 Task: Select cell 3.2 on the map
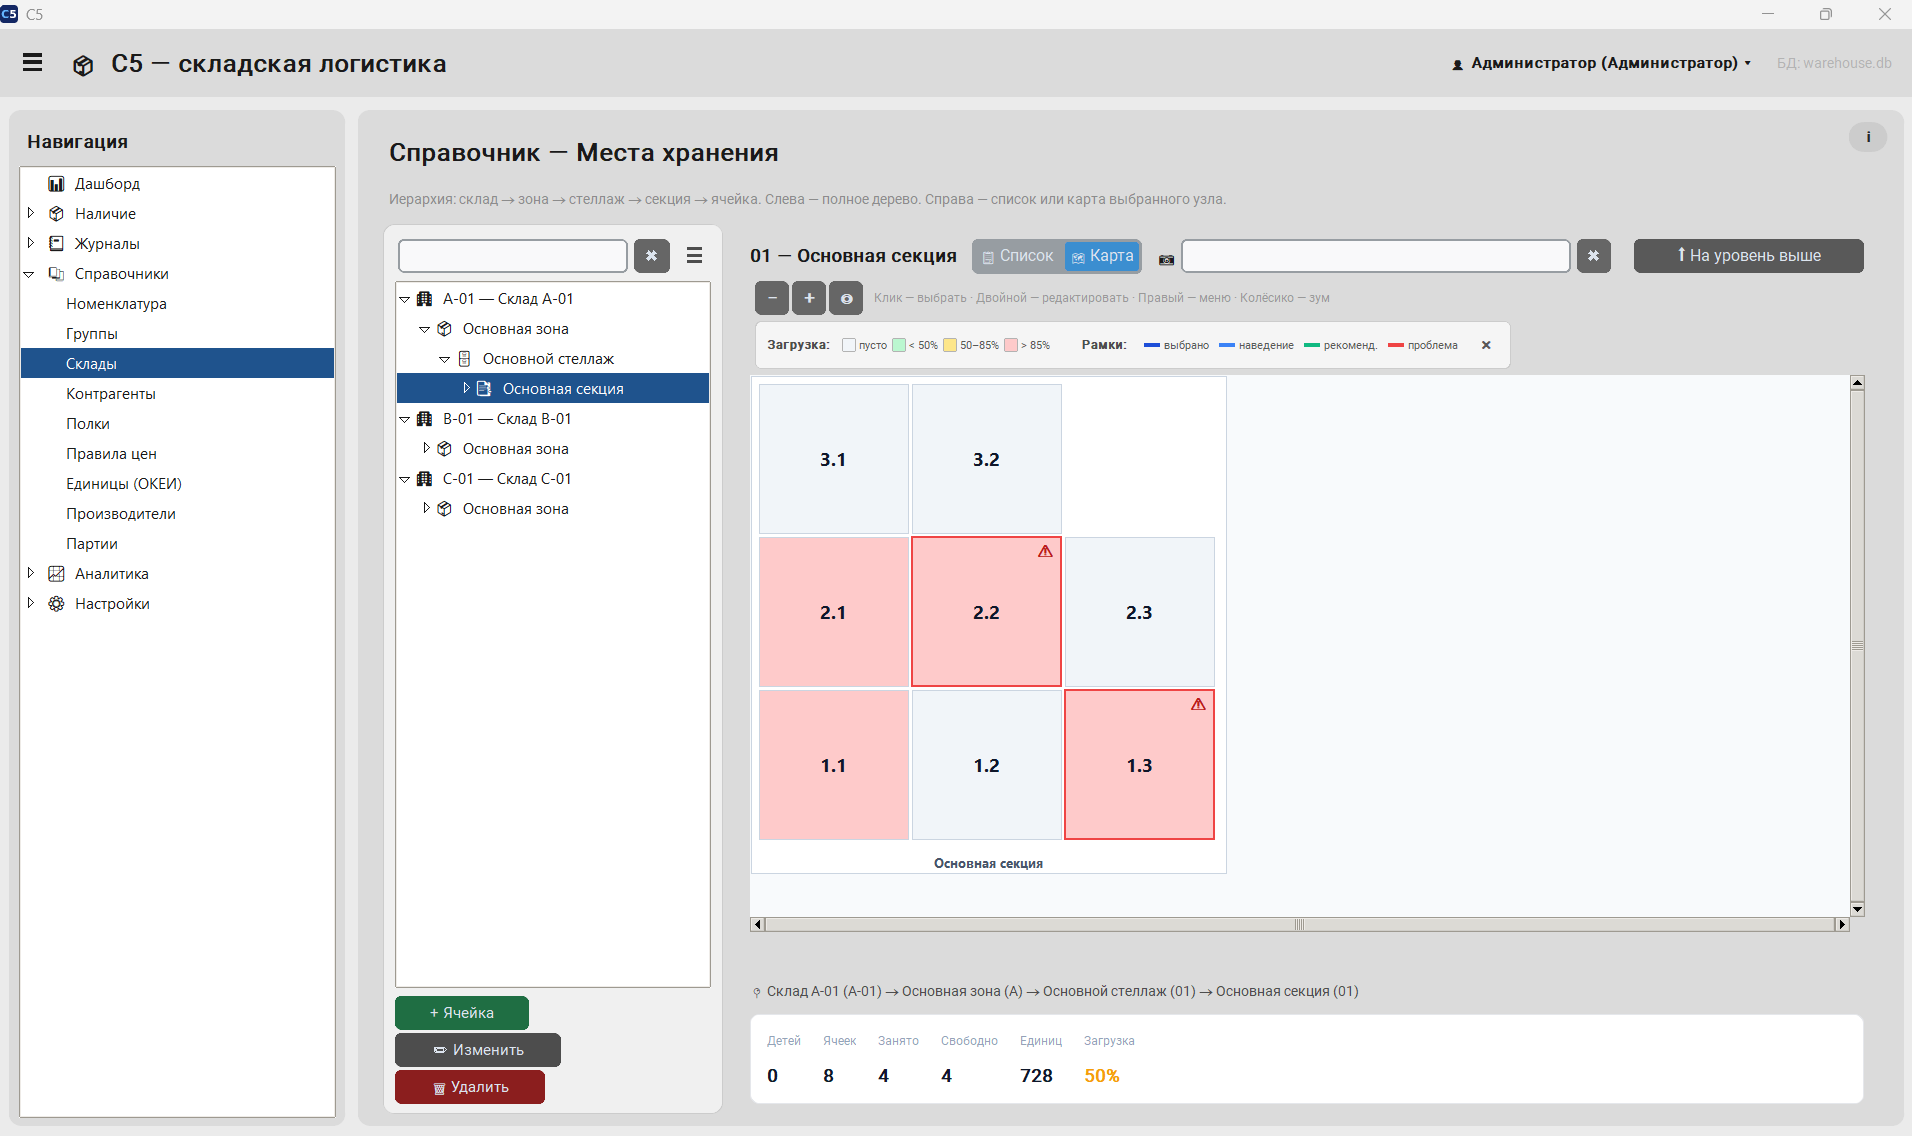986,459
